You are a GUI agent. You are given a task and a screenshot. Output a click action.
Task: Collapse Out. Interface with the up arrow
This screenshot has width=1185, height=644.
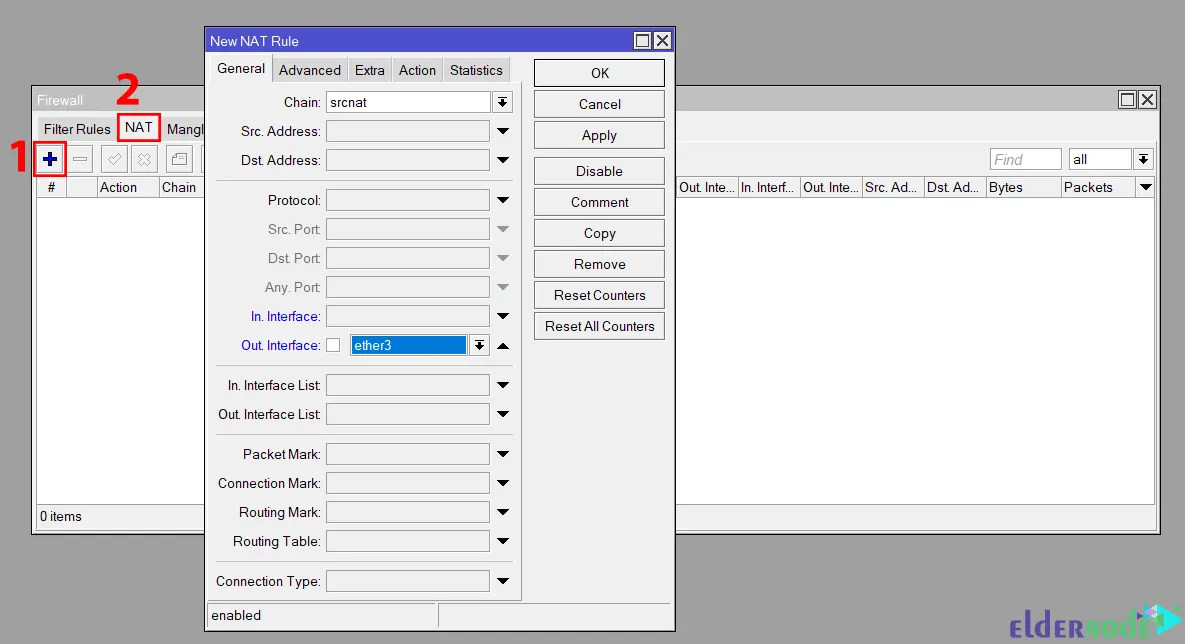point(503,346)
